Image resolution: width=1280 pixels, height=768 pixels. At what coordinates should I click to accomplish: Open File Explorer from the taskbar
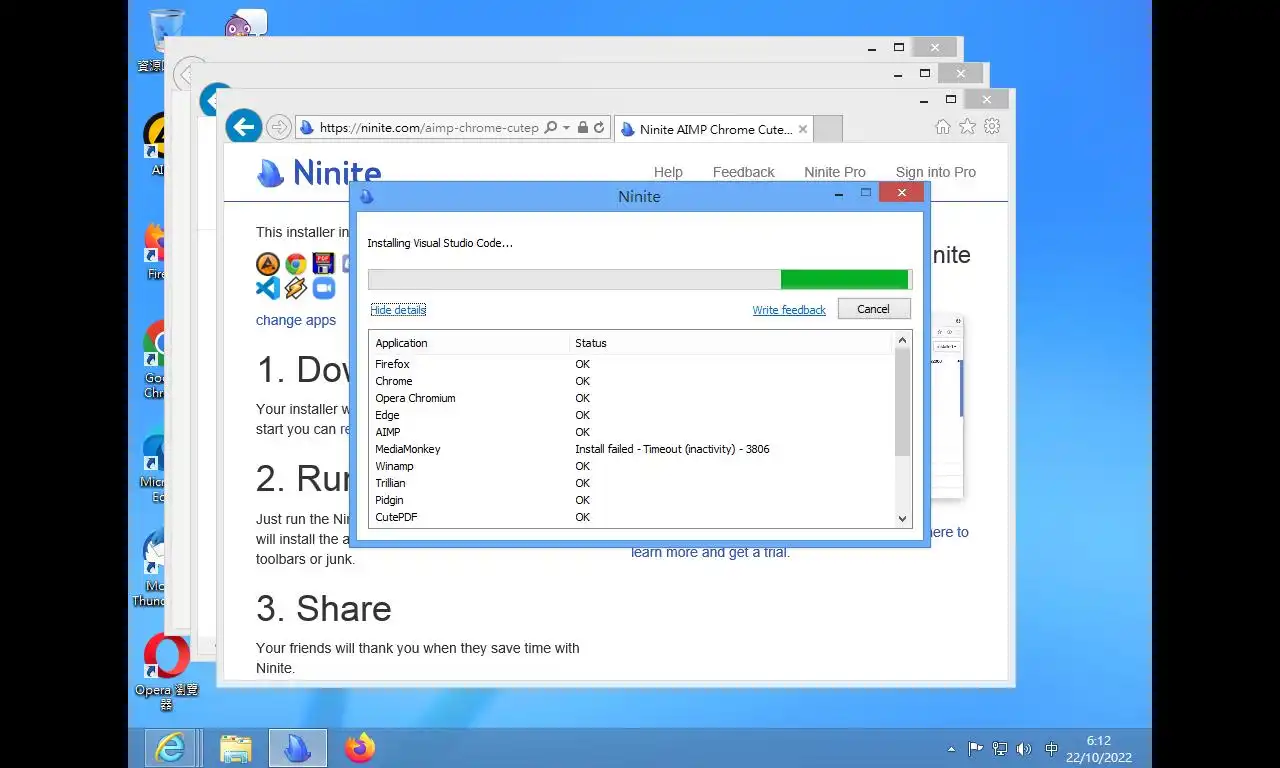tap(236, 748)
